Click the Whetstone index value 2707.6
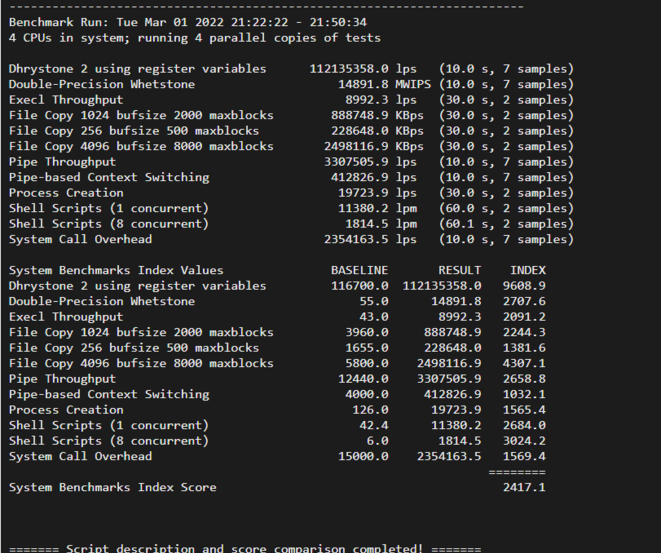The height and width of the screenshot is (554, 662). (524, 301)
